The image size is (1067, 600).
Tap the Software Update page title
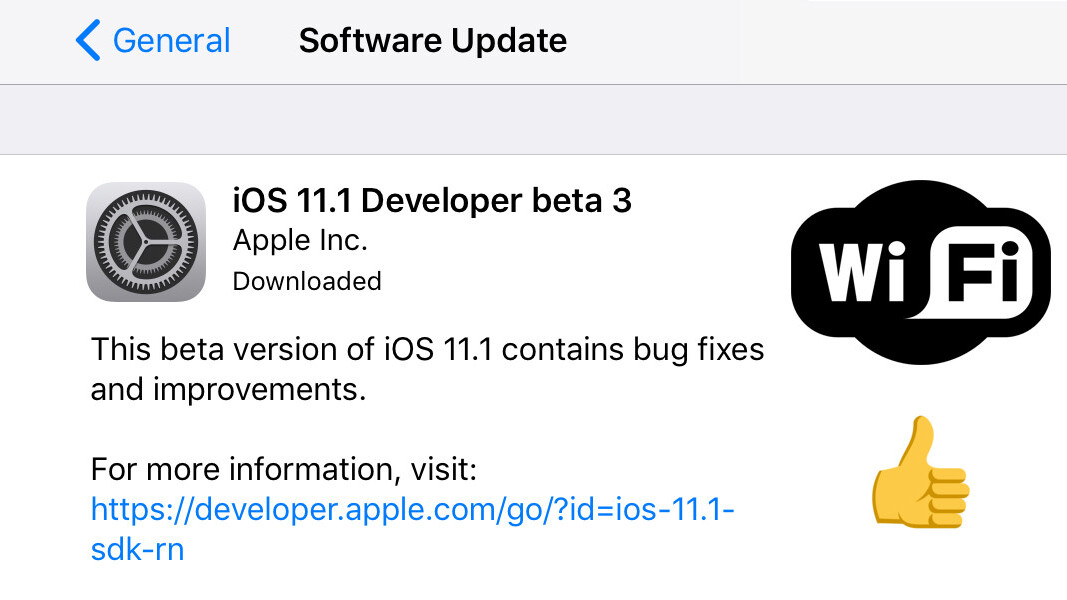(432, 41)
